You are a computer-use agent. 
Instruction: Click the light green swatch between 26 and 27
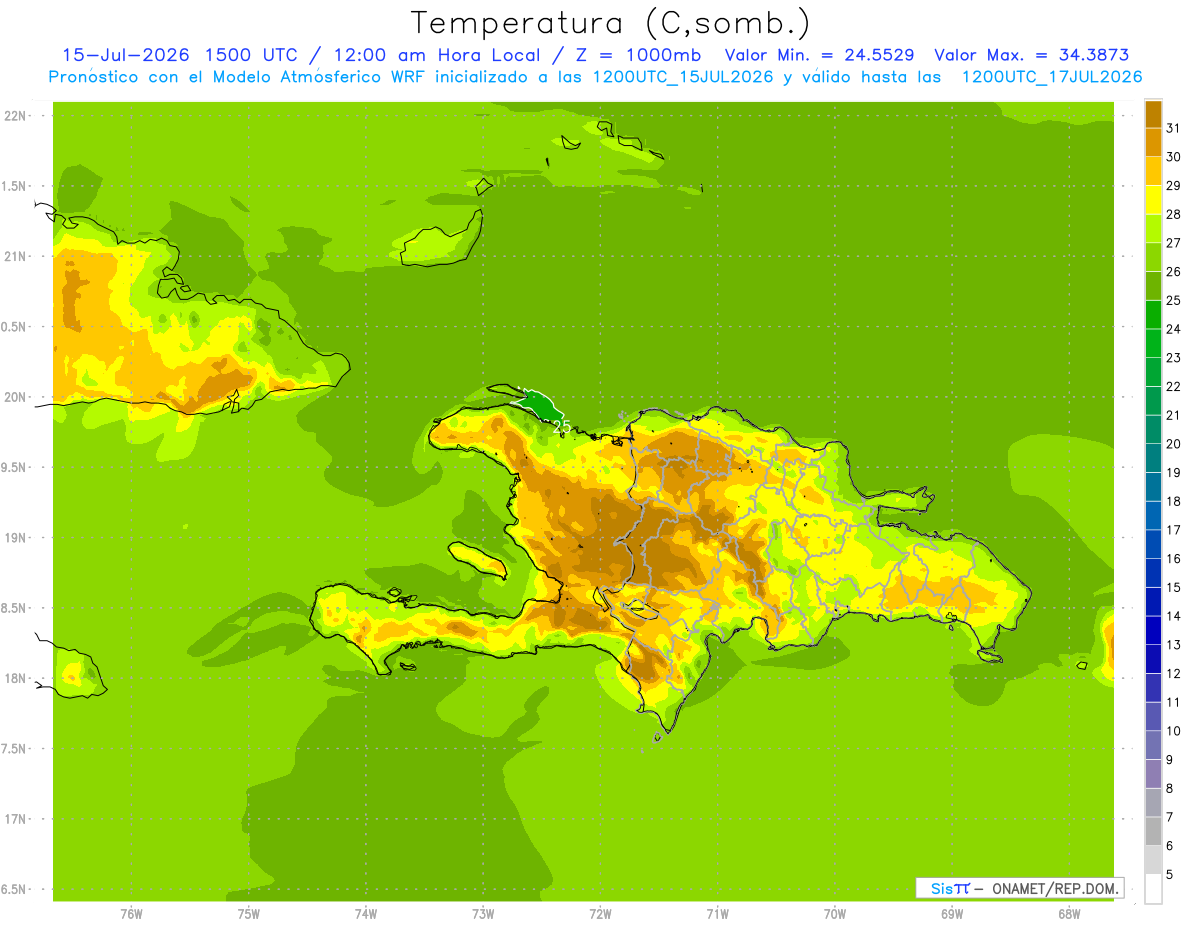pyautogui.click(x=1153, y=257)
